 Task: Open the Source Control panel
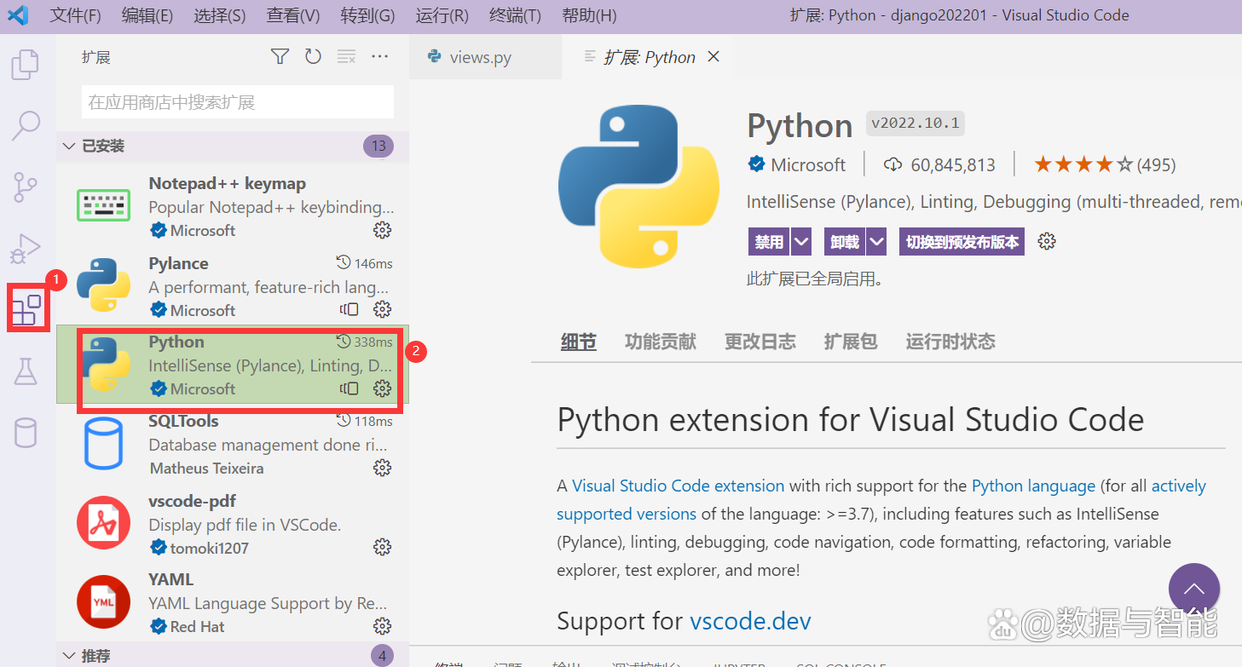(x=25, y=187)
